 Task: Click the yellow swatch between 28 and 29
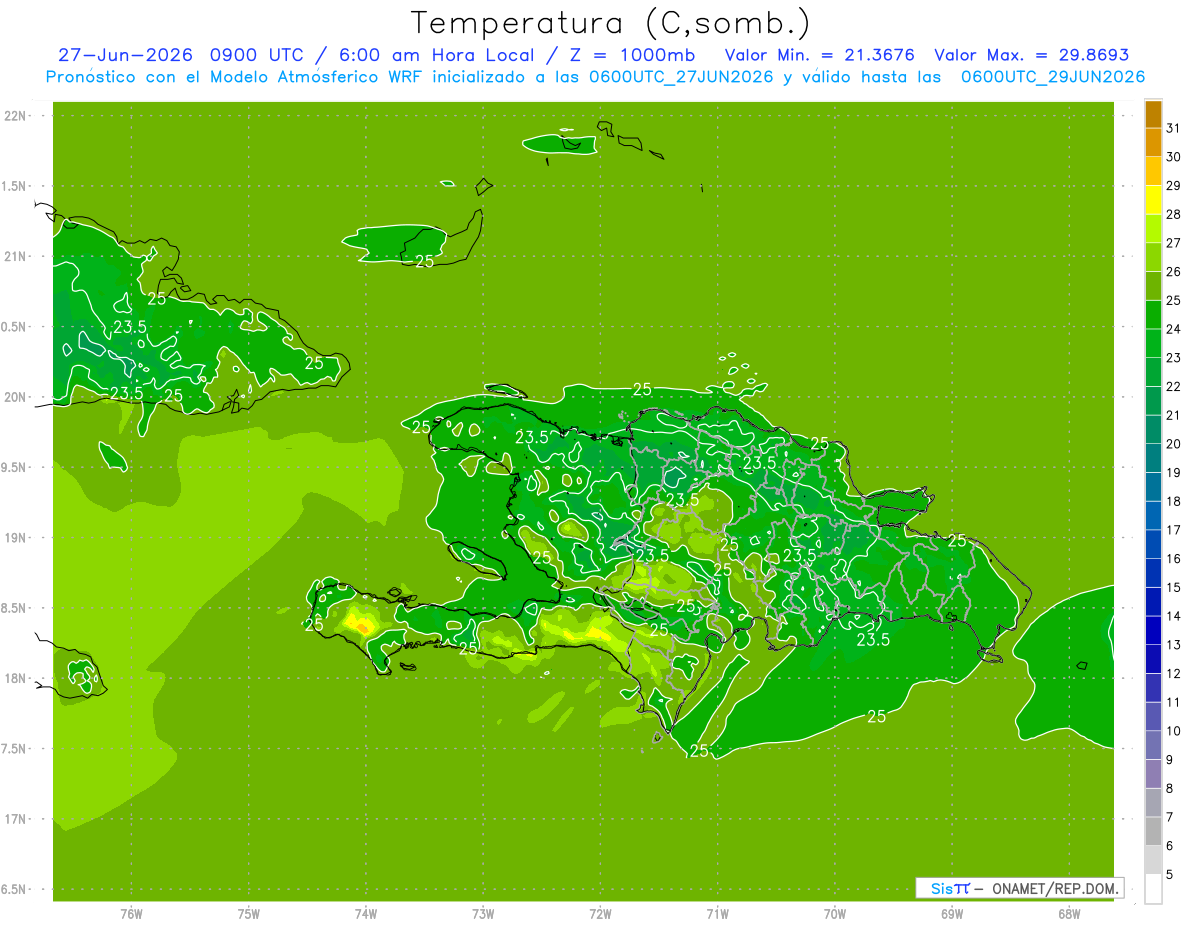1153,200
